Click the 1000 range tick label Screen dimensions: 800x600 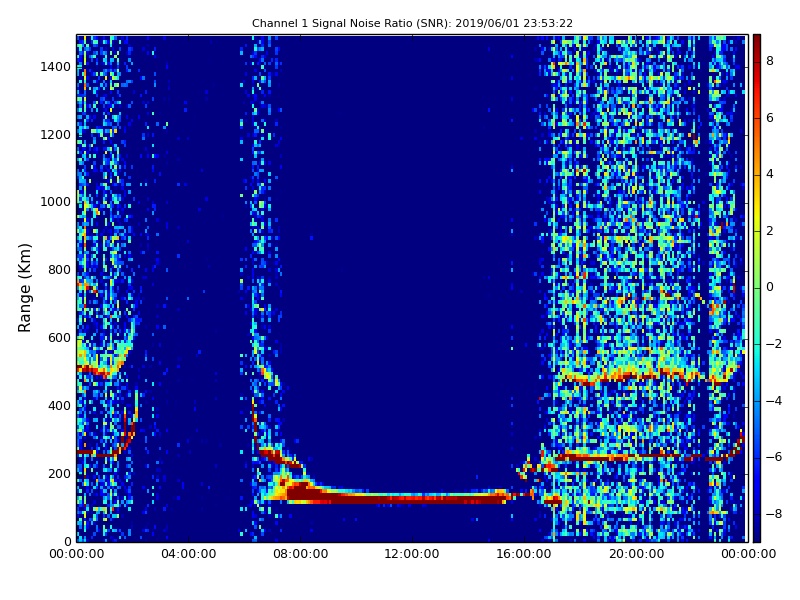[x=56, y=202]
